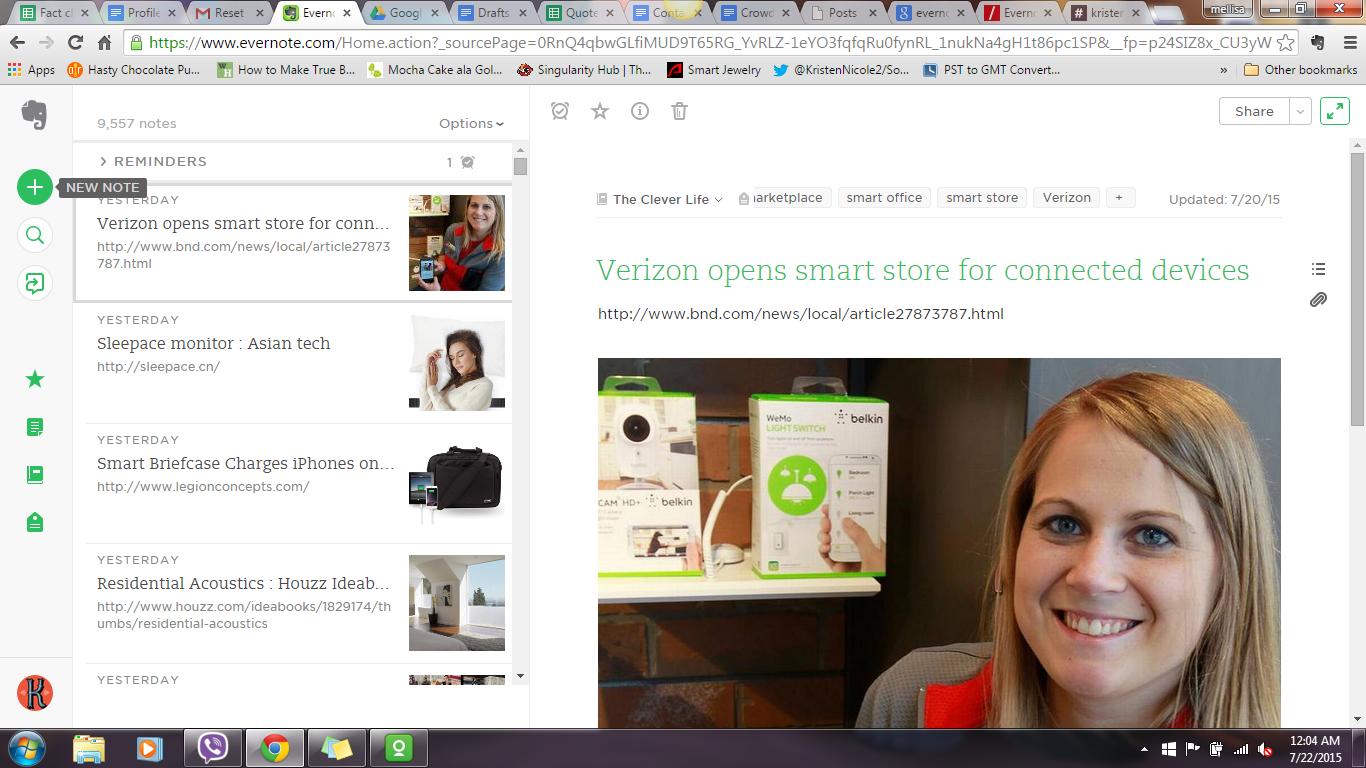Set a reminder using the note toolbar alarm icon
This screenshot has height=768, width=1366.
point(560,111)
